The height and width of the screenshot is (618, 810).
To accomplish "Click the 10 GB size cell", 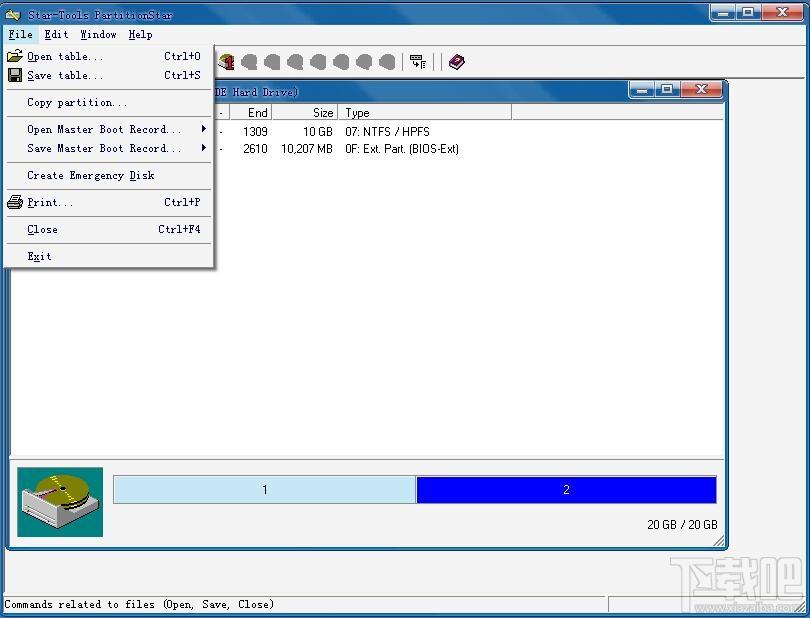I will coord(318,131).
